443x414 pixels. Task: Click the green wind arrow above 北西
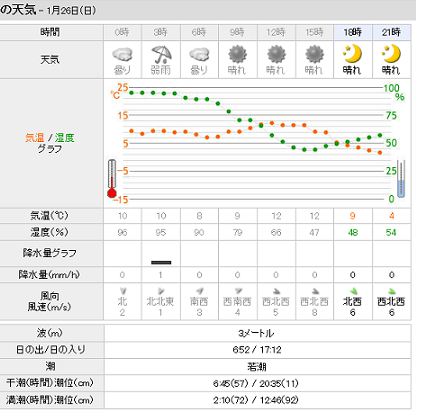tap(353, 291)
